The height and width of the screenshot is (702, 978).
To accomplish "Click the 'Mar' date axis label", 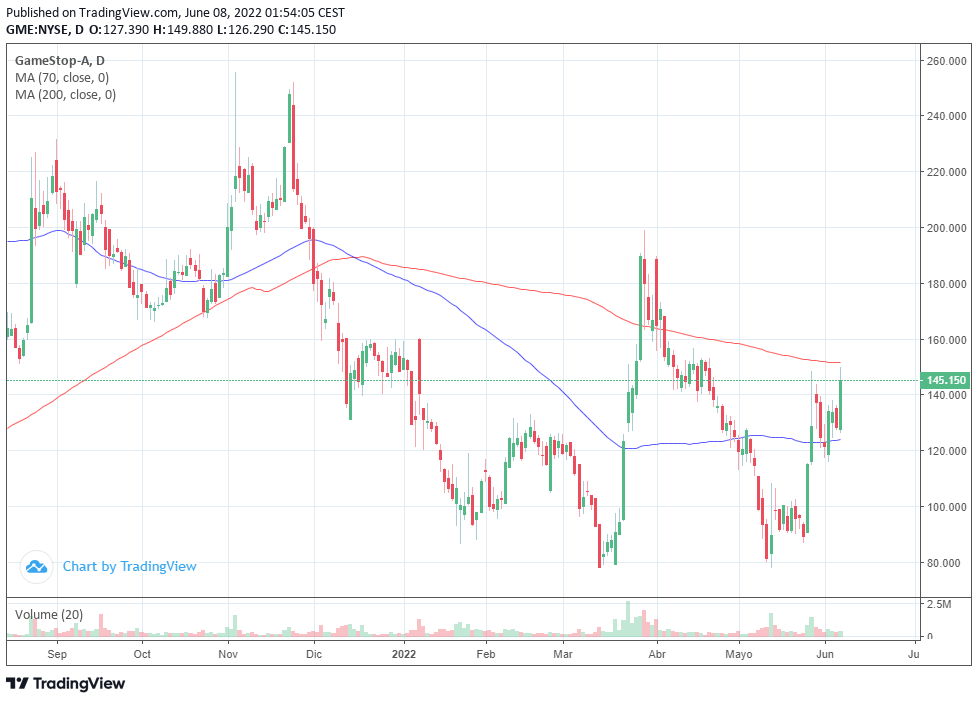I will (563, 654).
